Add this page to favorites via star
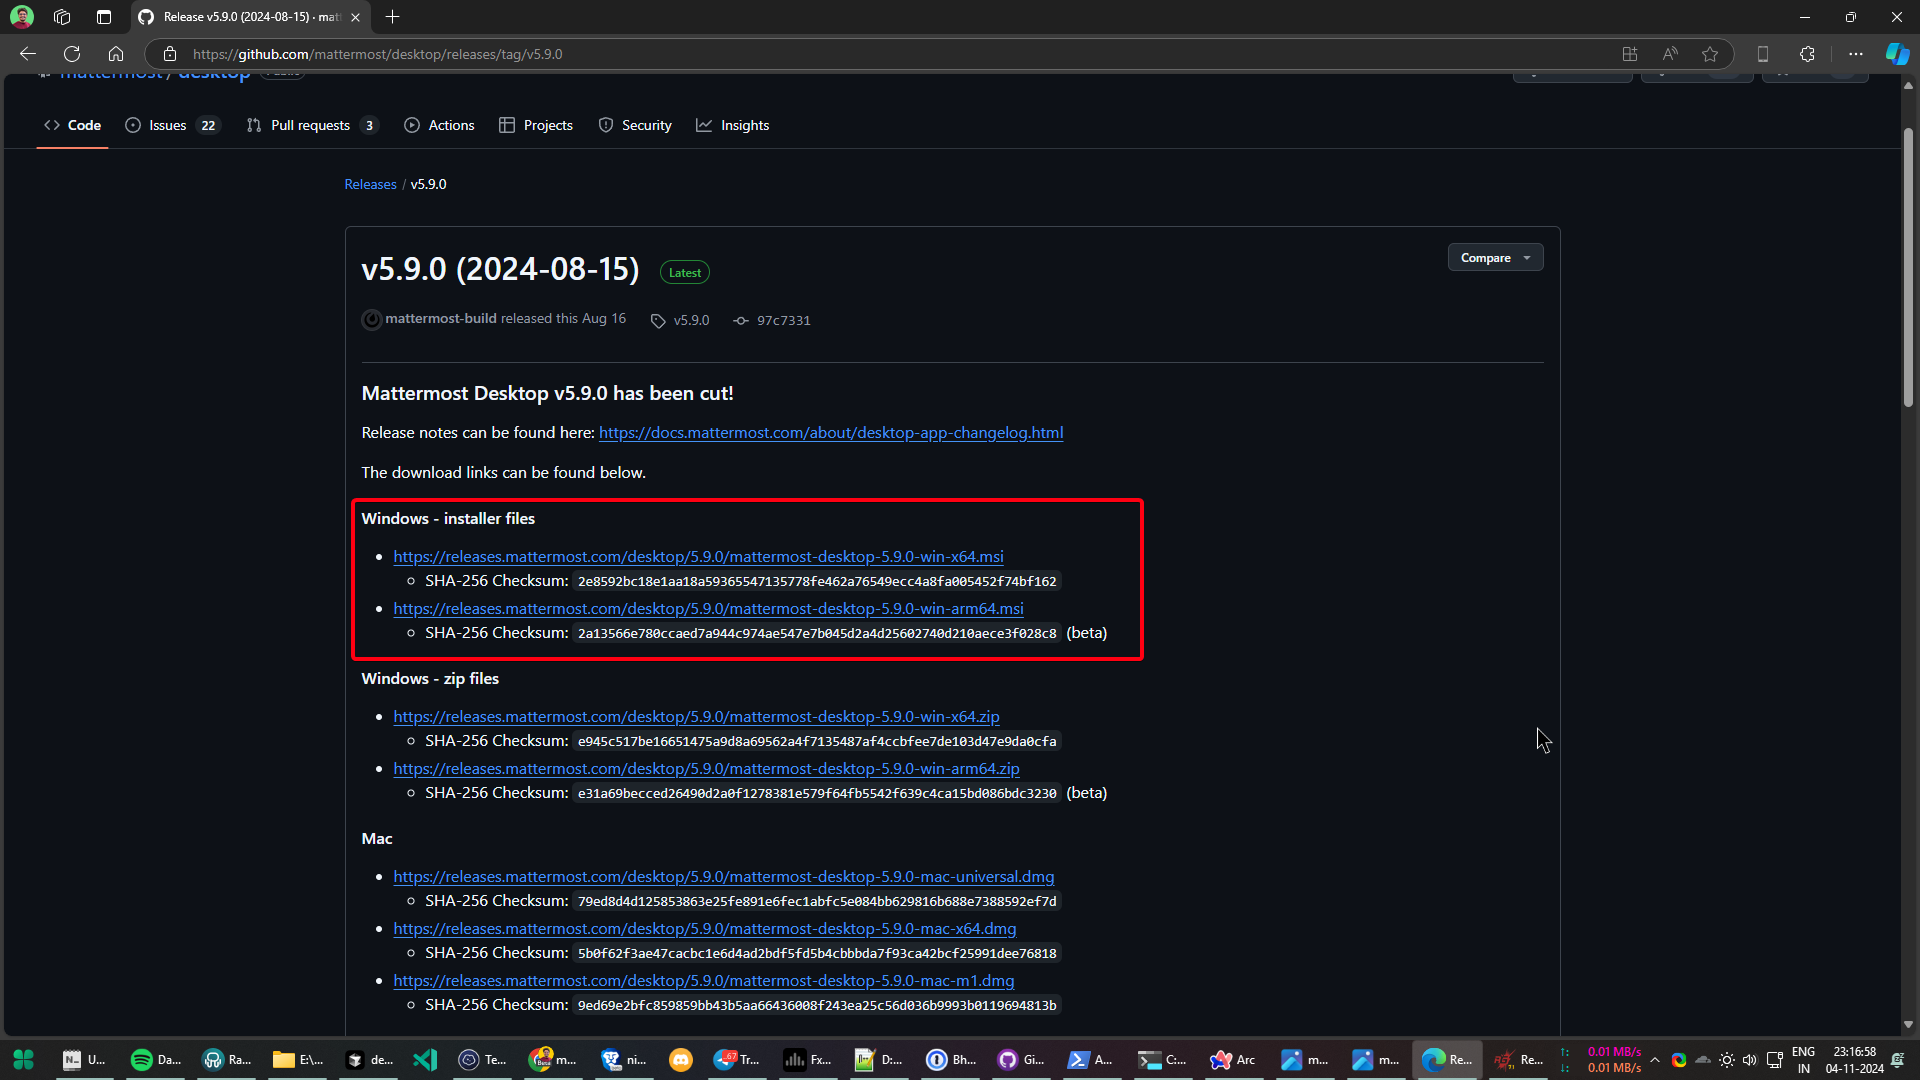The height and width of the screenshot is (1080, 1920). [1709, 54]
